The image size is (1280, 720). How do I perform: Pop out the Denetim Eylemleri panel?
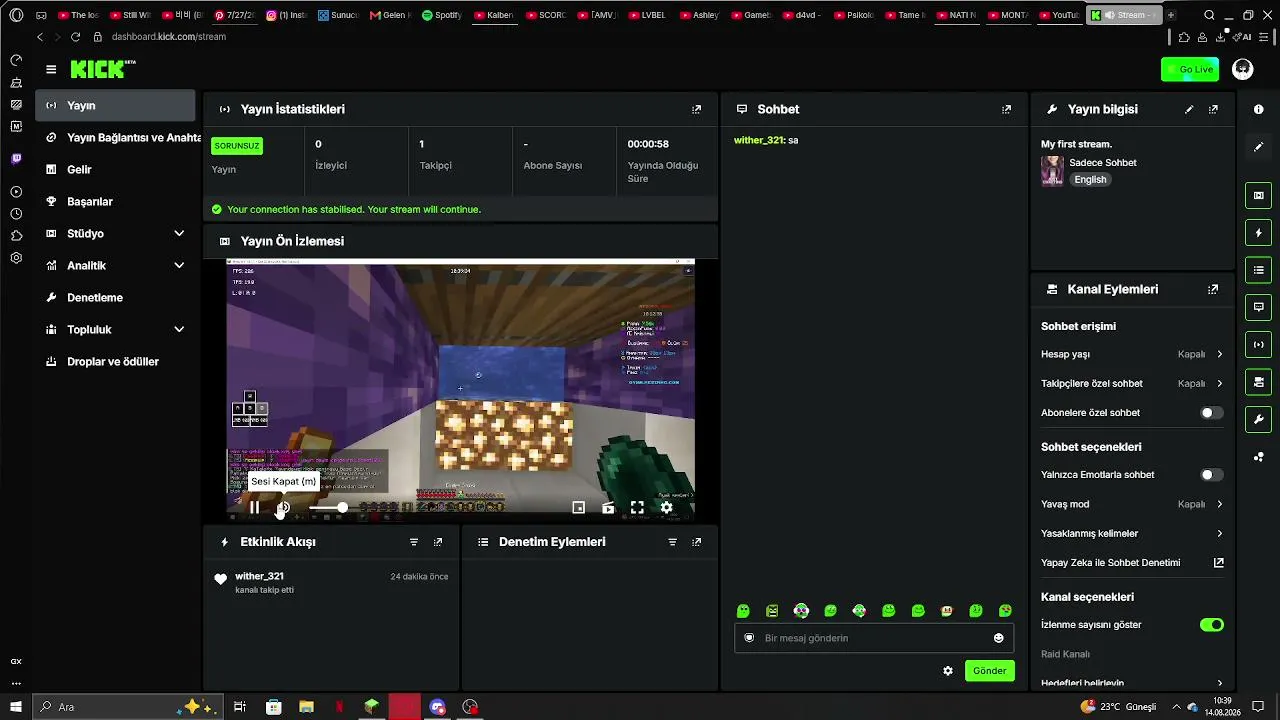tap(697, 542)
